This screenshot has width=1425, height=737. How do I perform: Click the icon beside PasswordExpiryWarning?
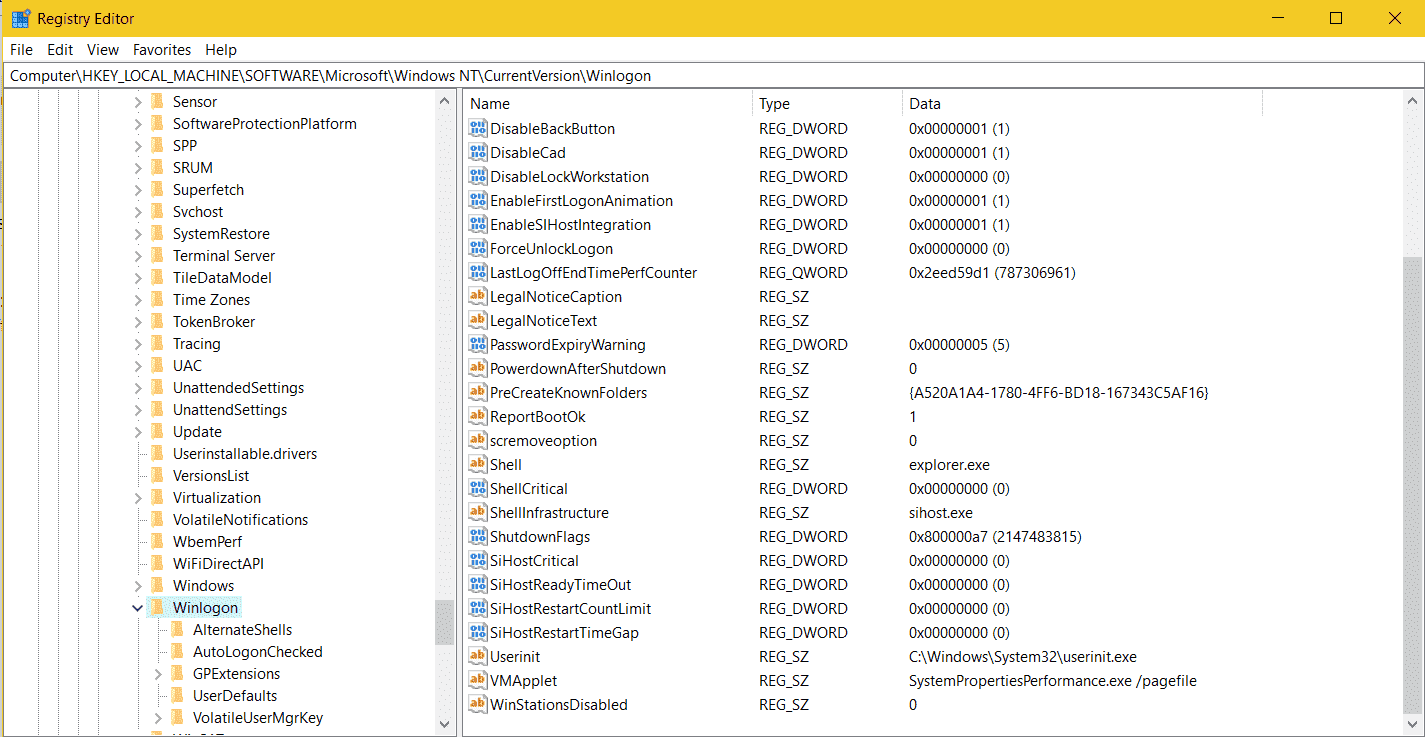(x=478, y=345)
